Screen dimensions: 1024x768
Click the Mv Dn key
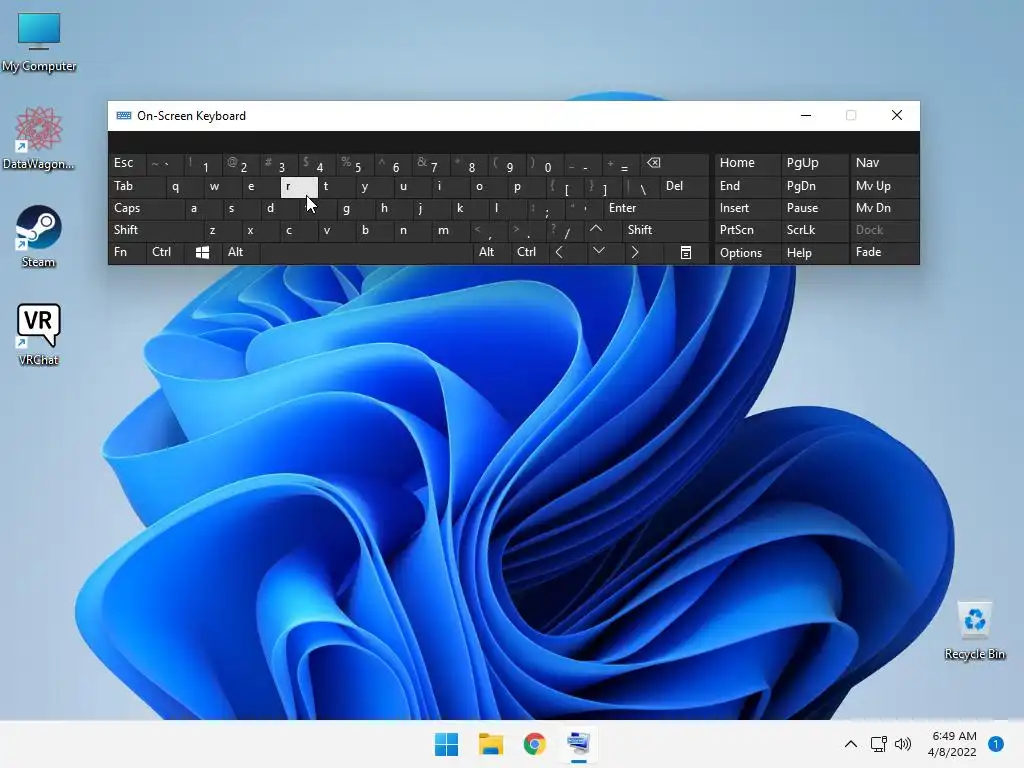884,208
